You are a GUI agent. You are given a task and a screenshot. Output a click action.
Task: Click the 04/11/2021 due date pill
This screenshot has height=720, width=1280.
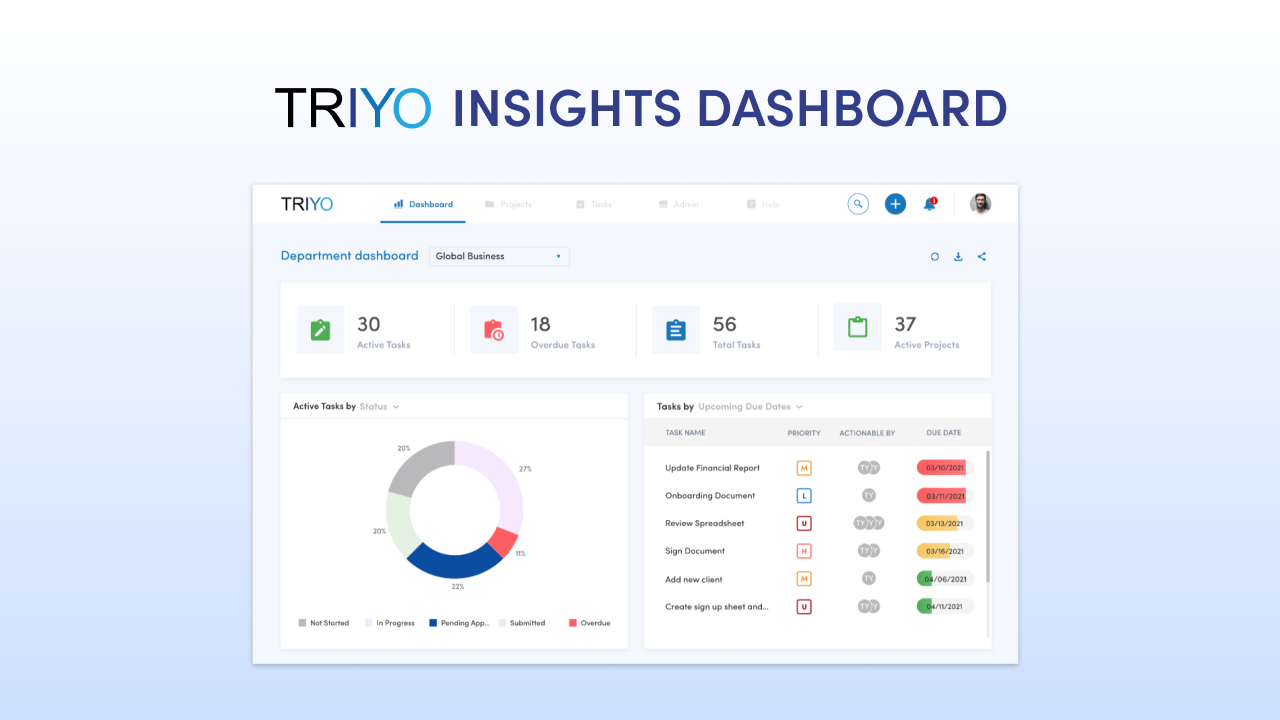[x=945, y=606]
